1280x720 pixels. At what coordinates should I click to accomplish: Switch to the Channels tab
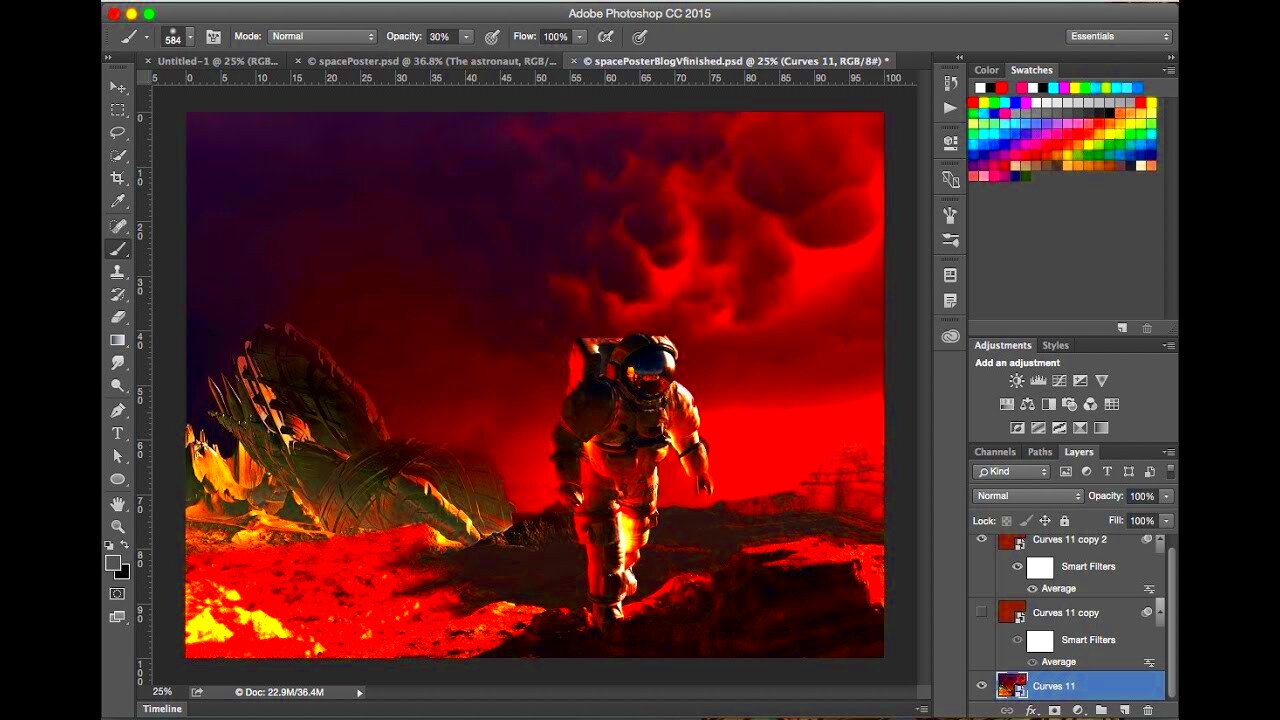(995, 452)
